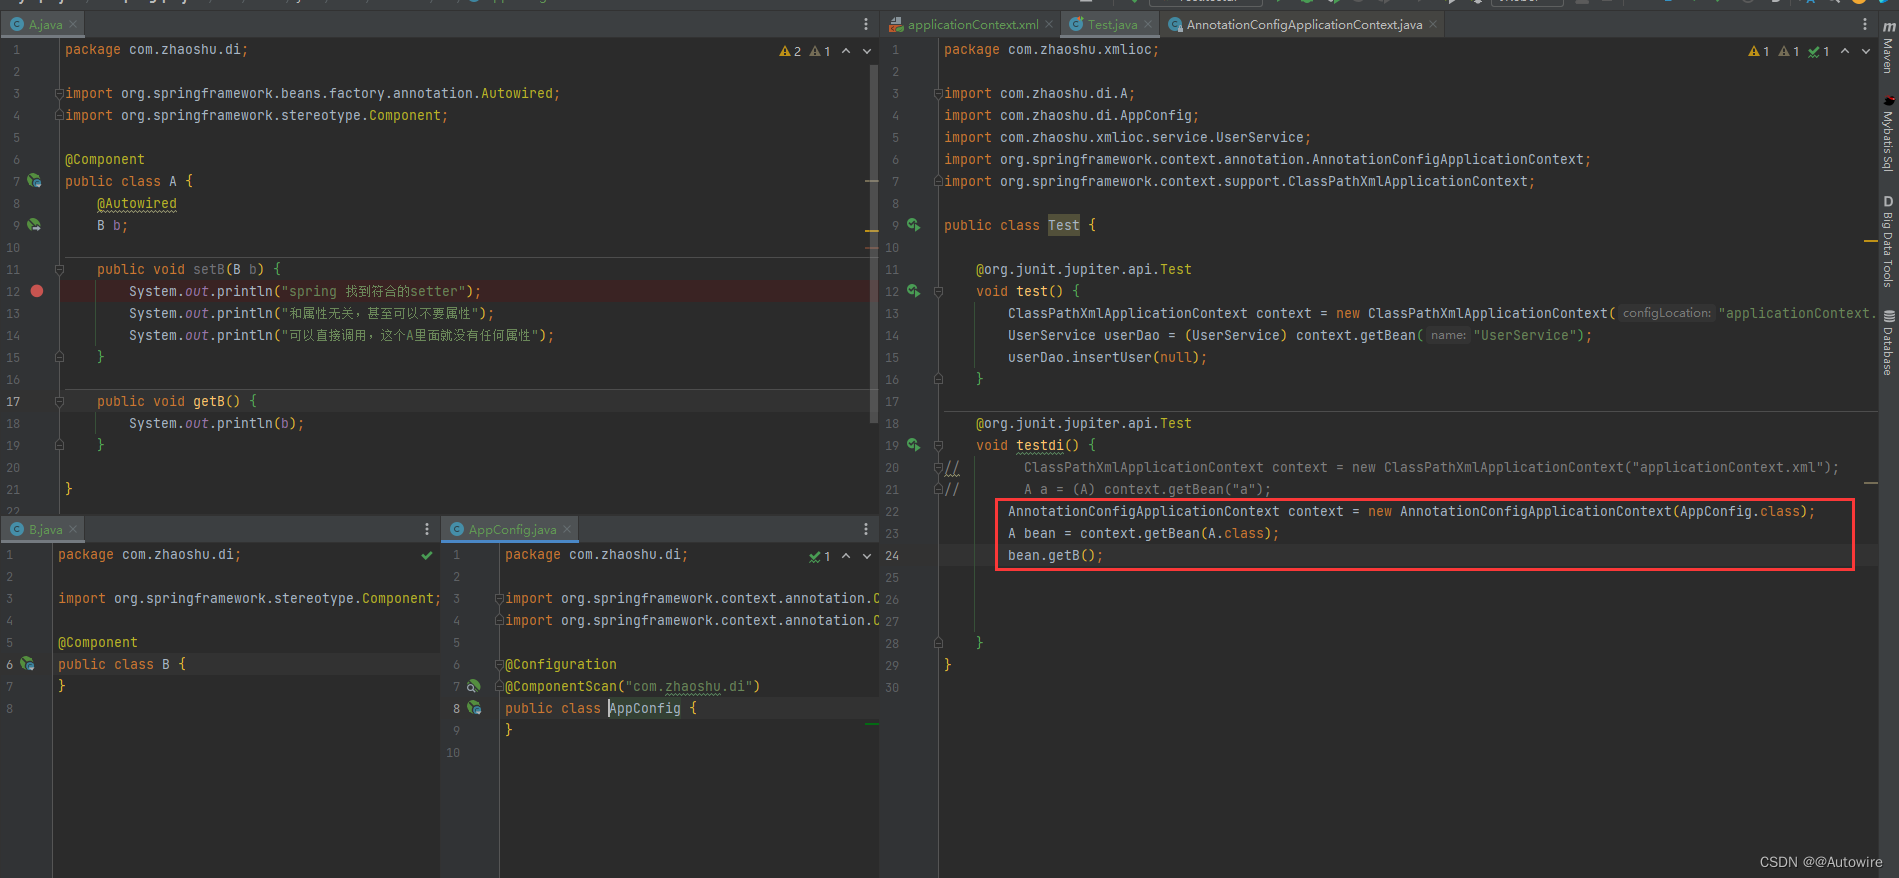Close the A.java tab
The width and height of the screenshot is (1899, 878).
[73, 24]
